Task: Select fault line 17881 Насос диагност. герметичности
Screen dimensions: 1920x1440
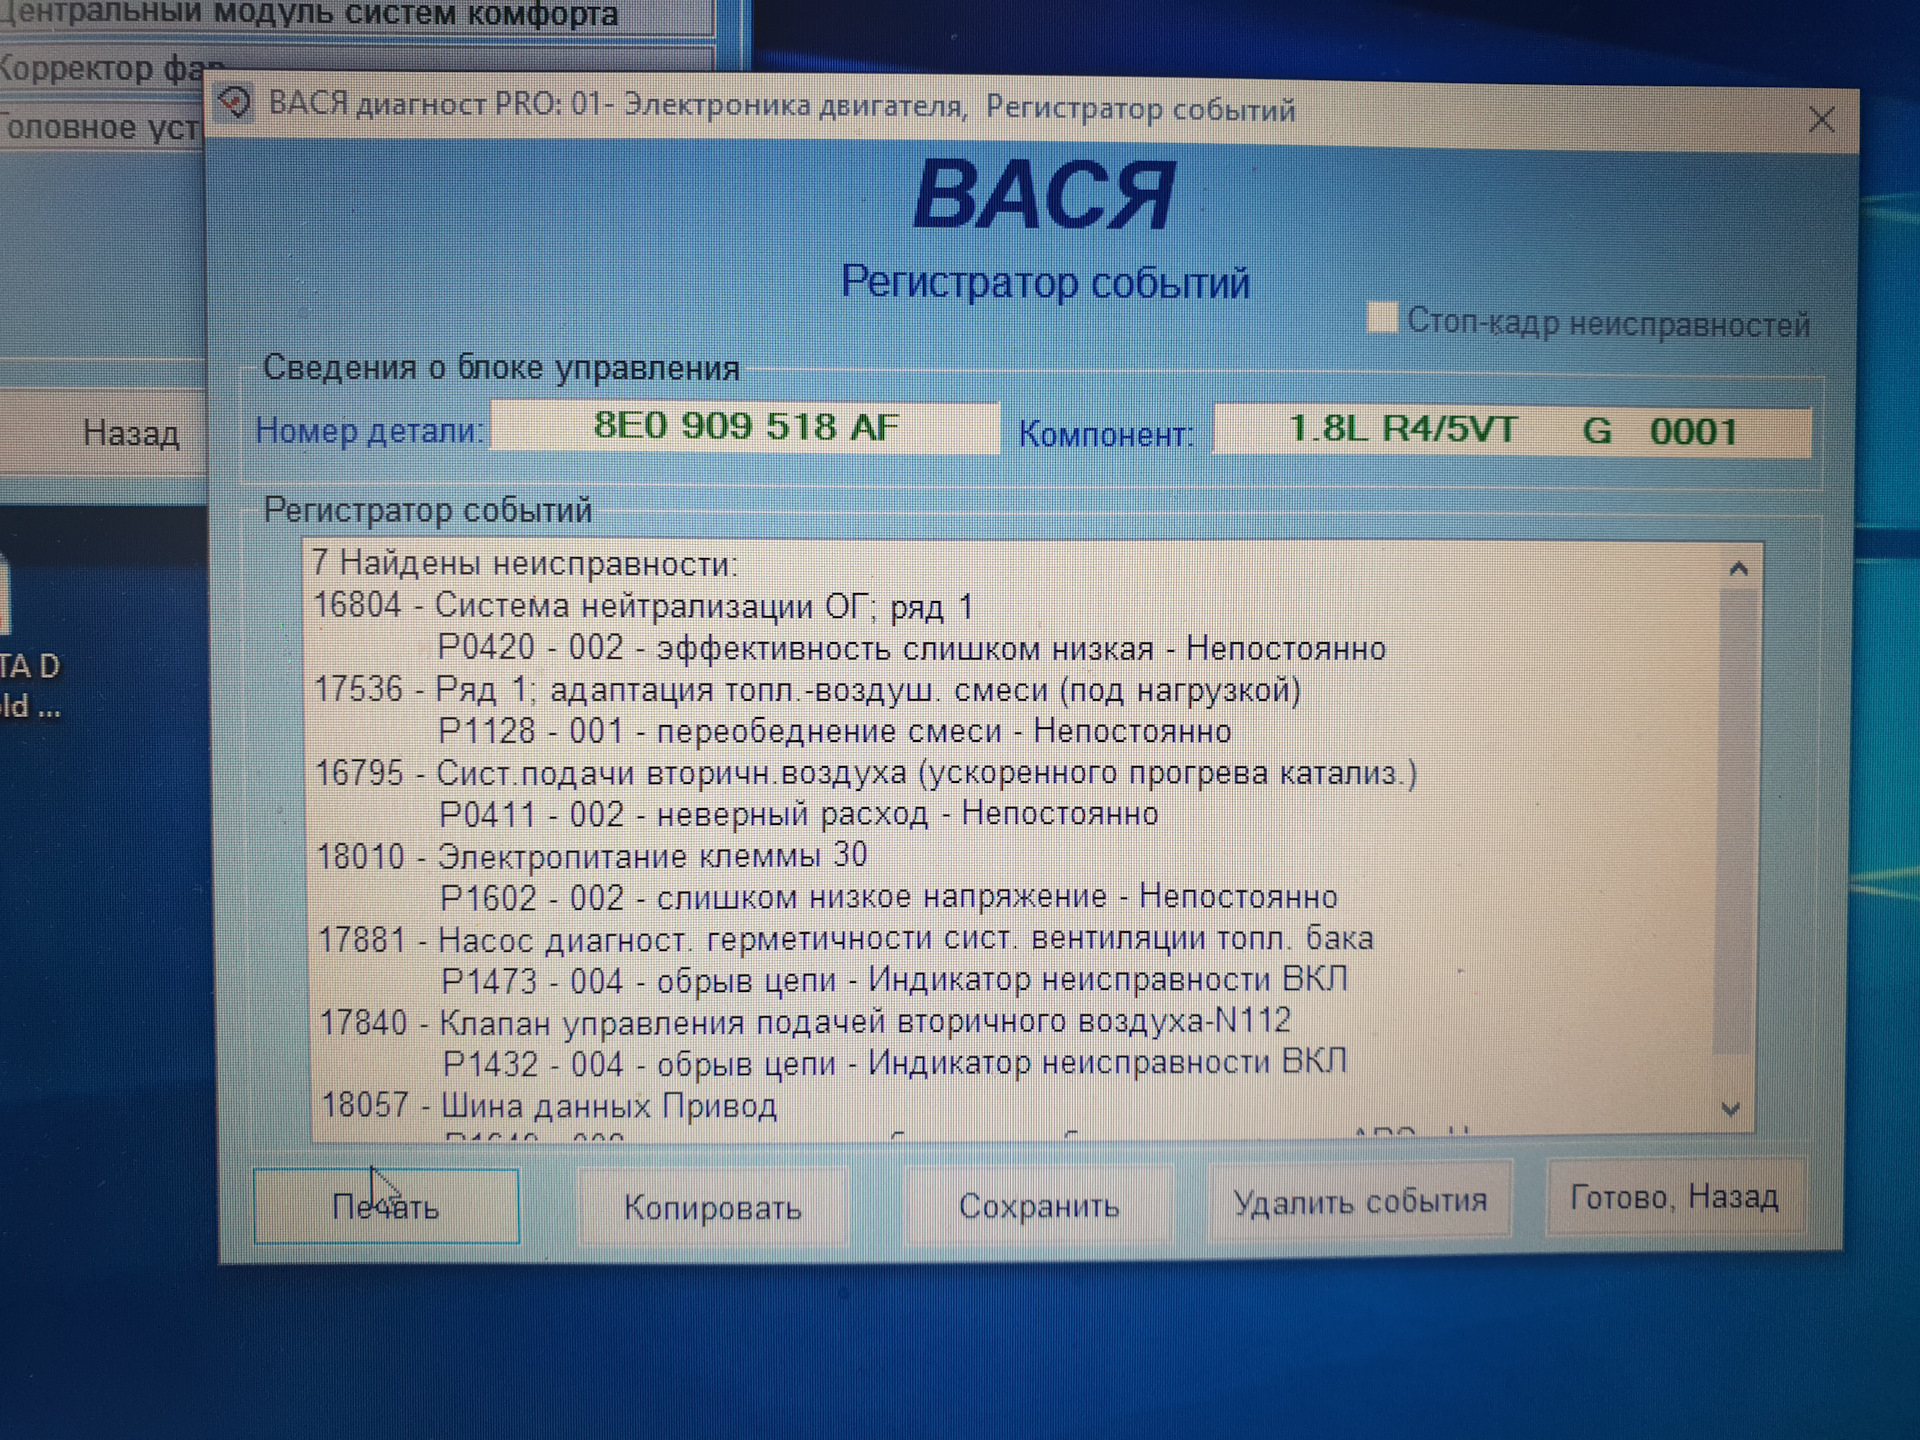Action: [846, 939]
